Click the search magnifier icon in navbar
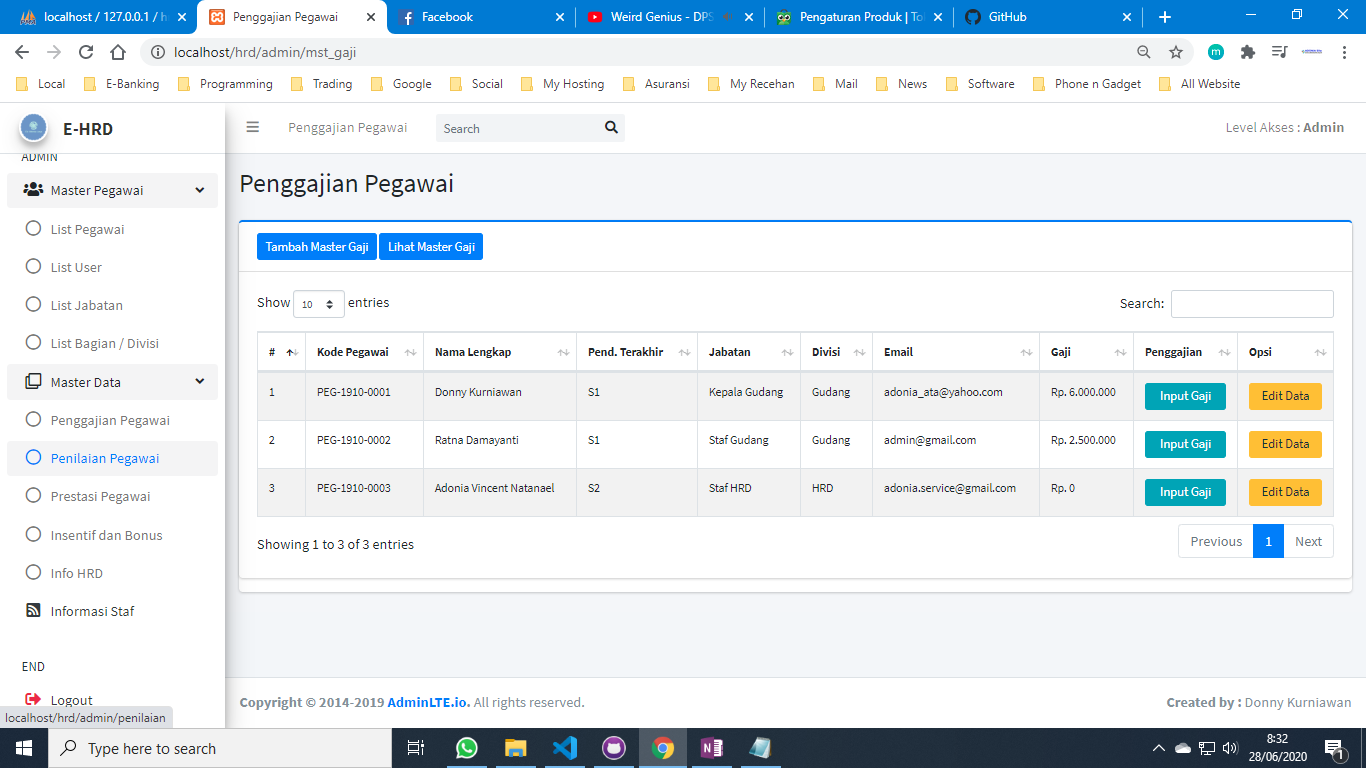 coord(611,127)
